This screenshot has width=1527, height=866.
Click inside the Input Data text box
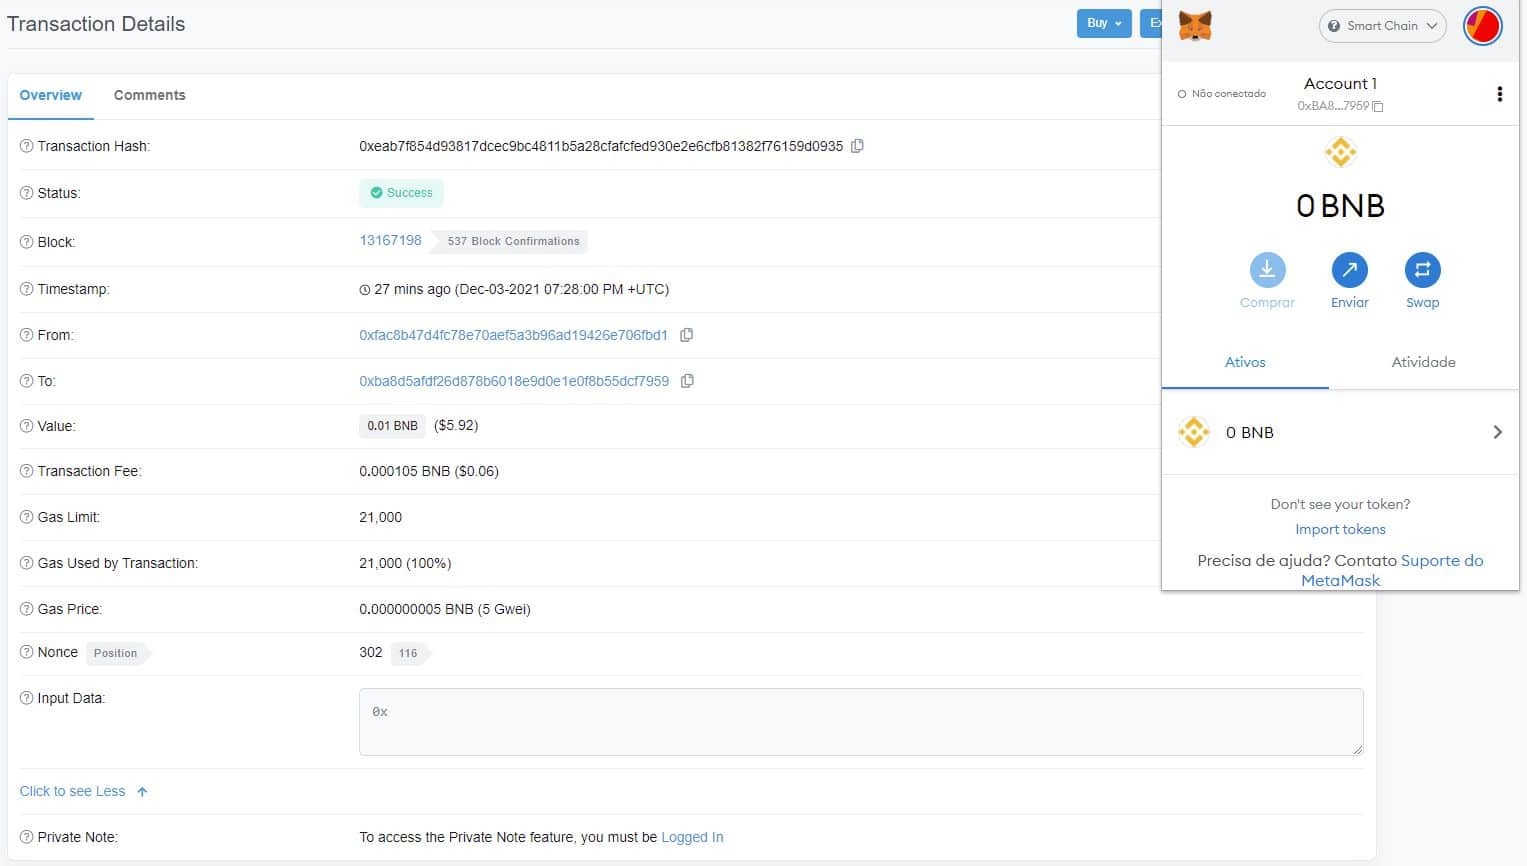[x=861, y=722]
